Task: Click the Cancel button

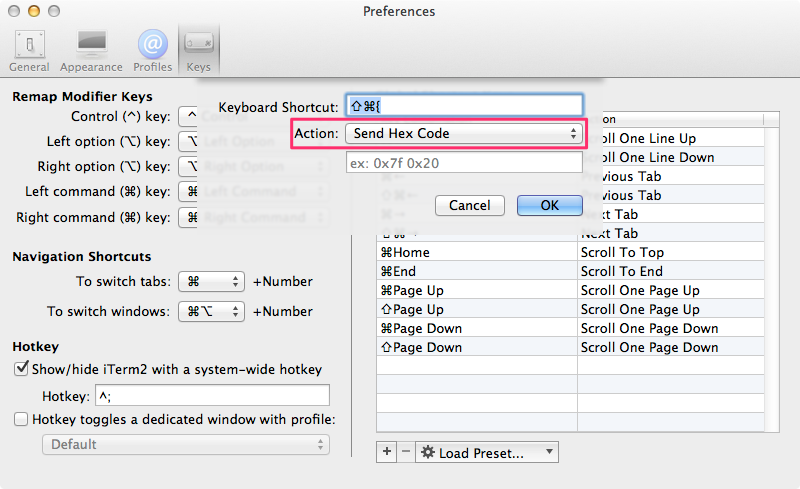Action: (x=469, y=205)
